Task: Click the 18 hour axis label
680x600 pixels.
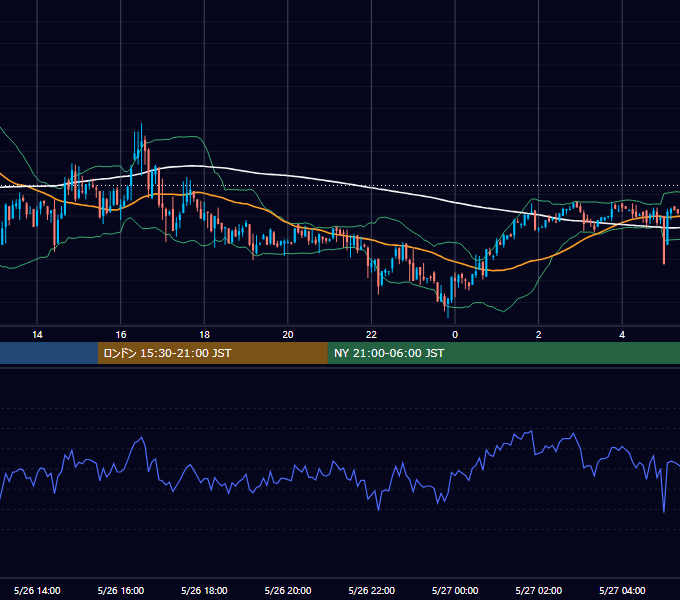Action: tap(204, 335)
